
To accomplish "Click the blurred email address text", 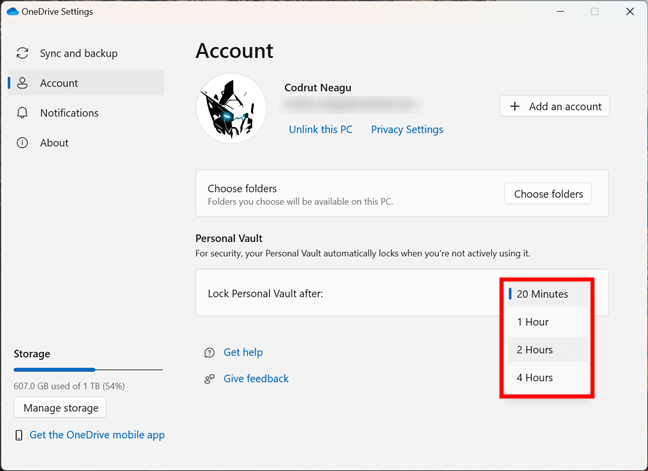I will coord(351,105).
